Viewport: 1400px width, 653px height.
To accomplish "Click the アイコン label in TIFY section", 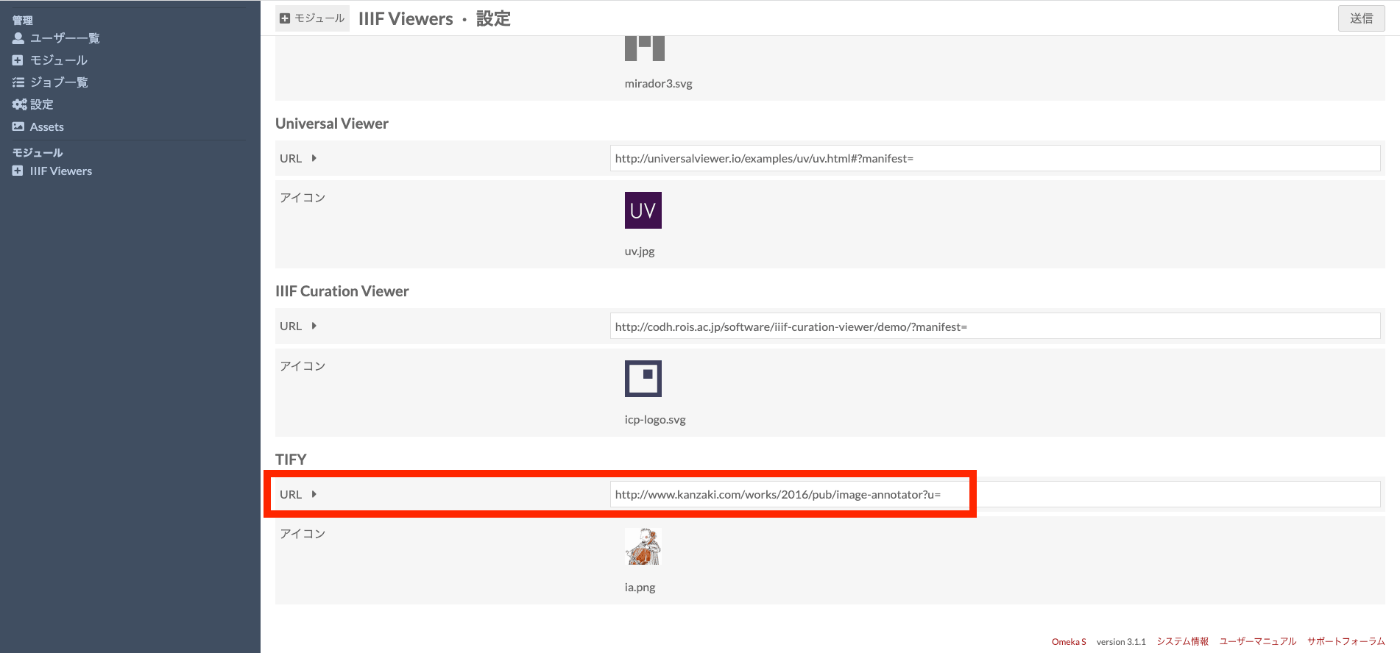I will [x=302, y=533].
